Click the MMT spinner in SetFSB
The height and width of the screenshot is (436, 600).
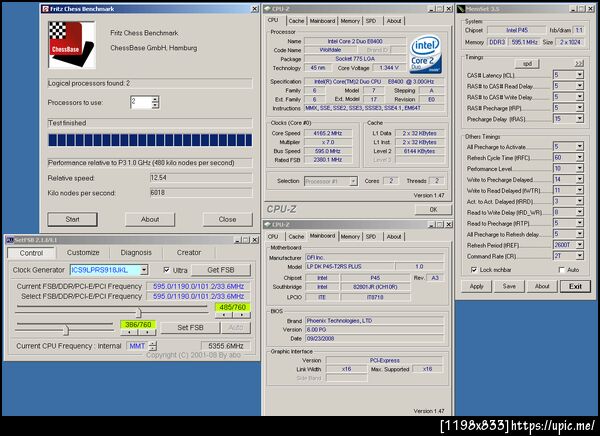[153, 346]
